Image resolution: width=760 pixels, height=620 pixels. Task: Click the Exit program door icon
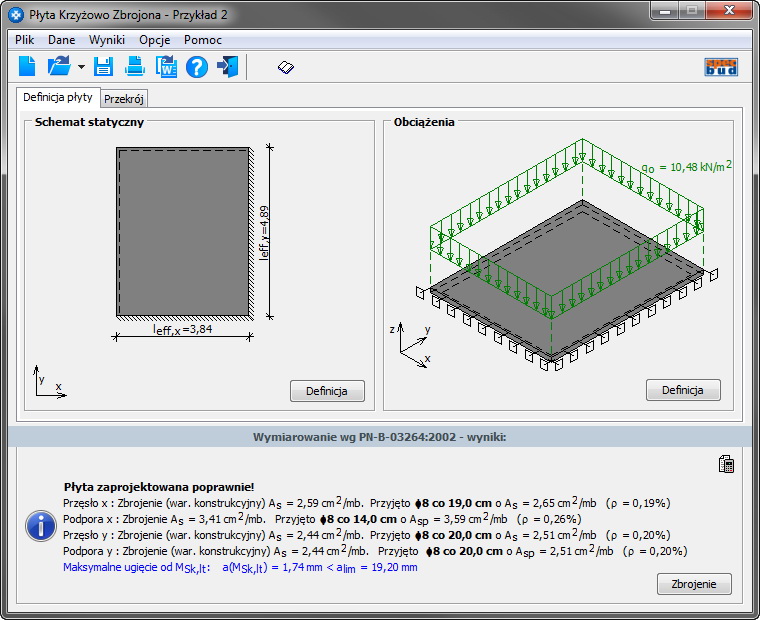[x=228, y=67]
